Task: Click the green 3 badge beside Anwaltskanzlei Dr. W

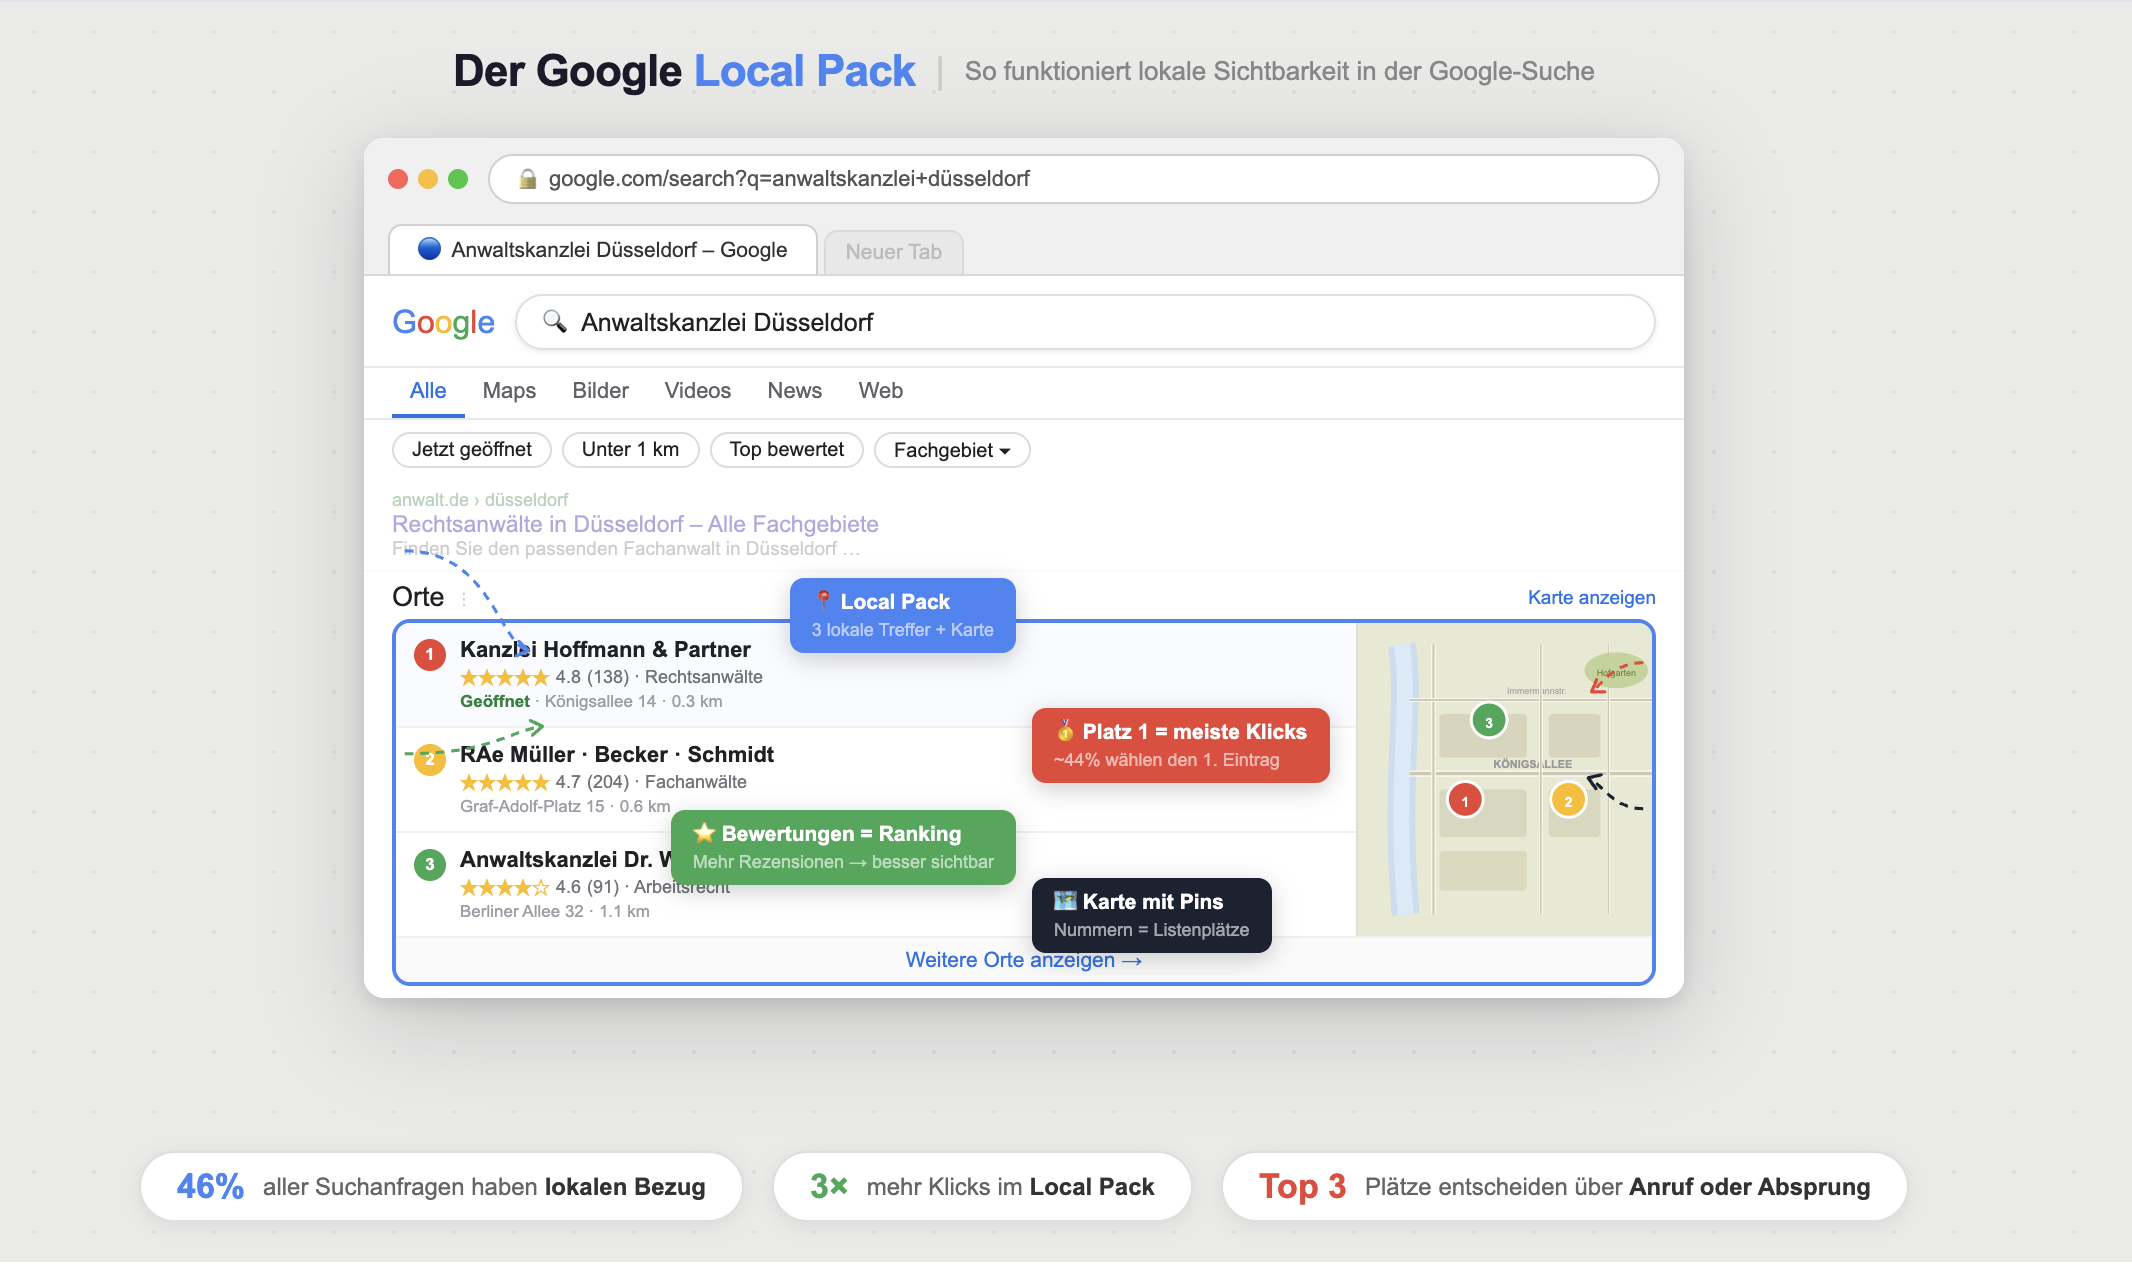Action: point(430,864)
